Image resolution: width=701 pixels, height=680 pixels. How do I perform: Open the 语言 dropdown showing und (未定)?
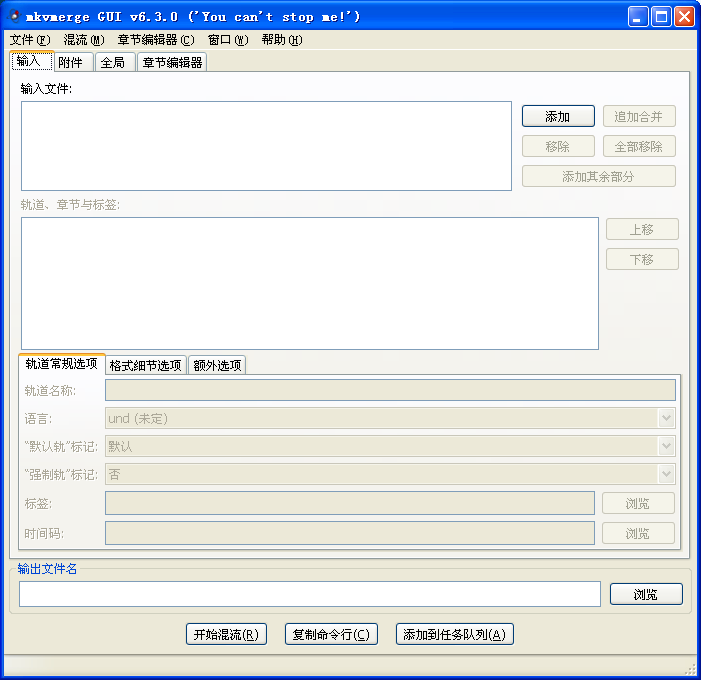tap(390, 418)
